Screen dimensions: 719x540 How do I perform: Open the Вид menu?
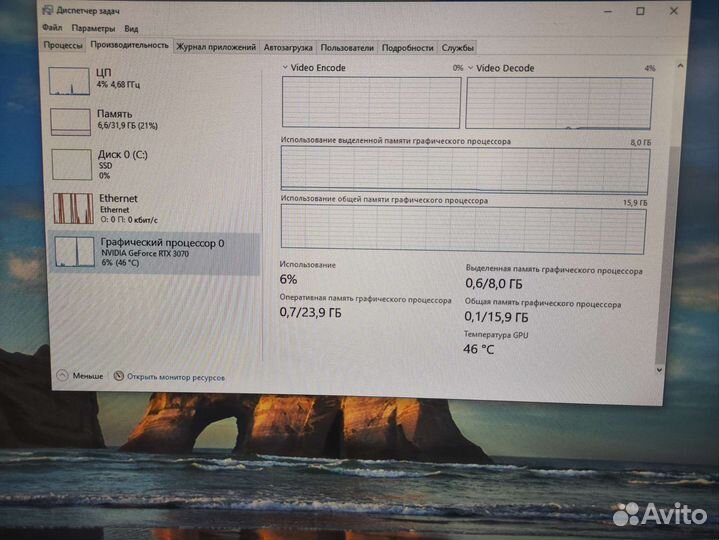(131, 29)
